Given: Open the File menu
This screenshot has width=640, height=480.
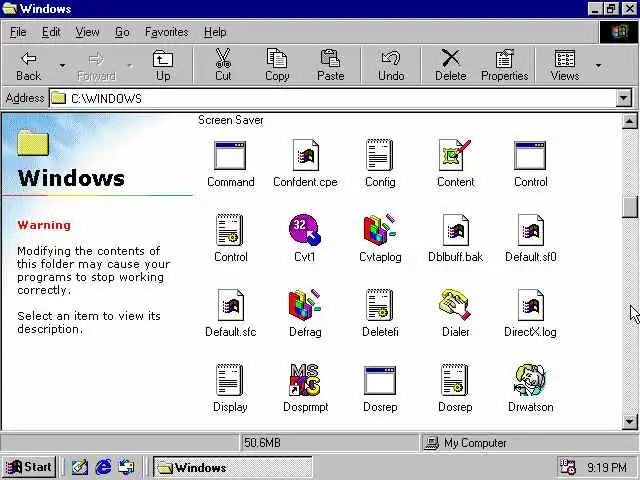Looking at the screenshot, I should tap(18, 32).
